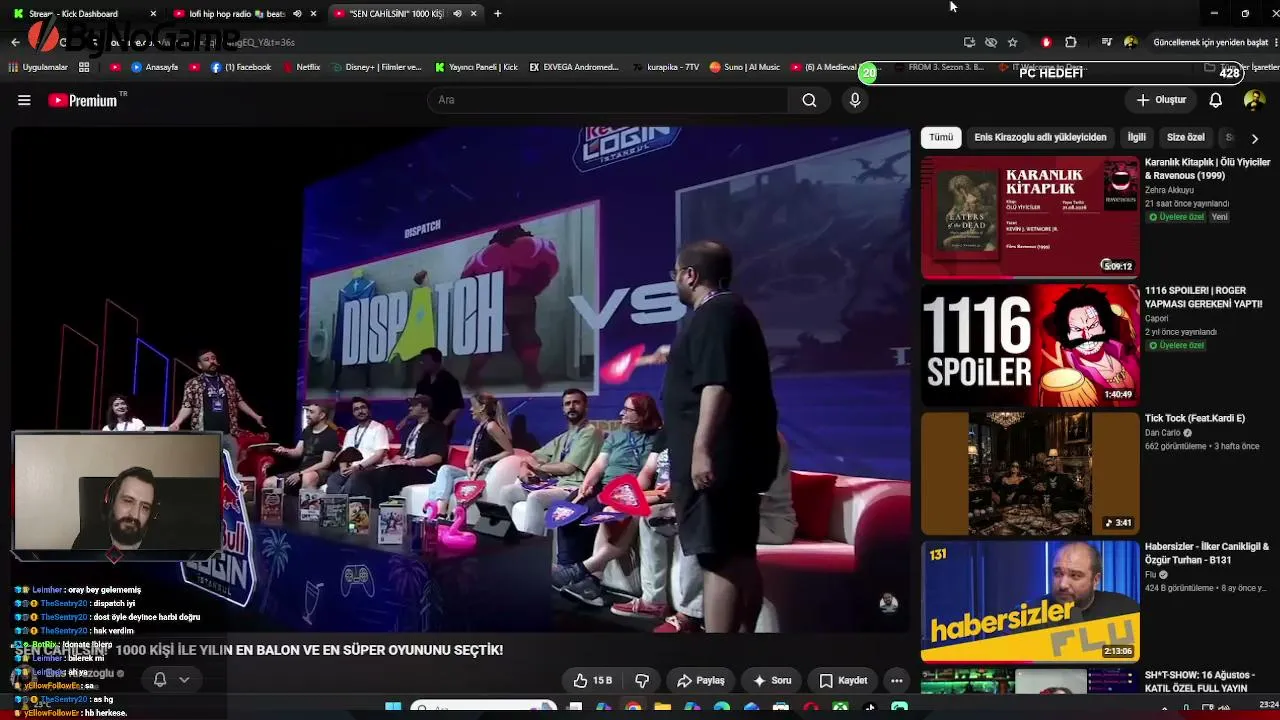Open the browser extensions puzzle icon
Viewport: 1280px width, 720px height.
[1071, 42]
